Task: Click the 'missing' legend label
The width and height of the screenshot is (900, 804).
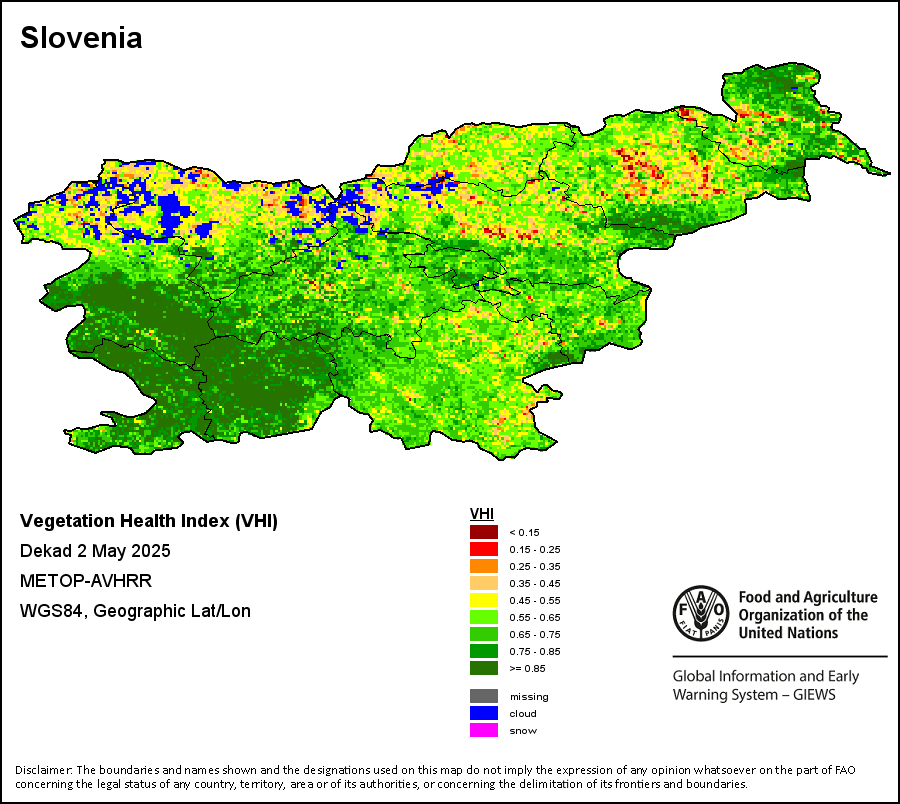Action: pyautogui.click(x=529, y=697)
